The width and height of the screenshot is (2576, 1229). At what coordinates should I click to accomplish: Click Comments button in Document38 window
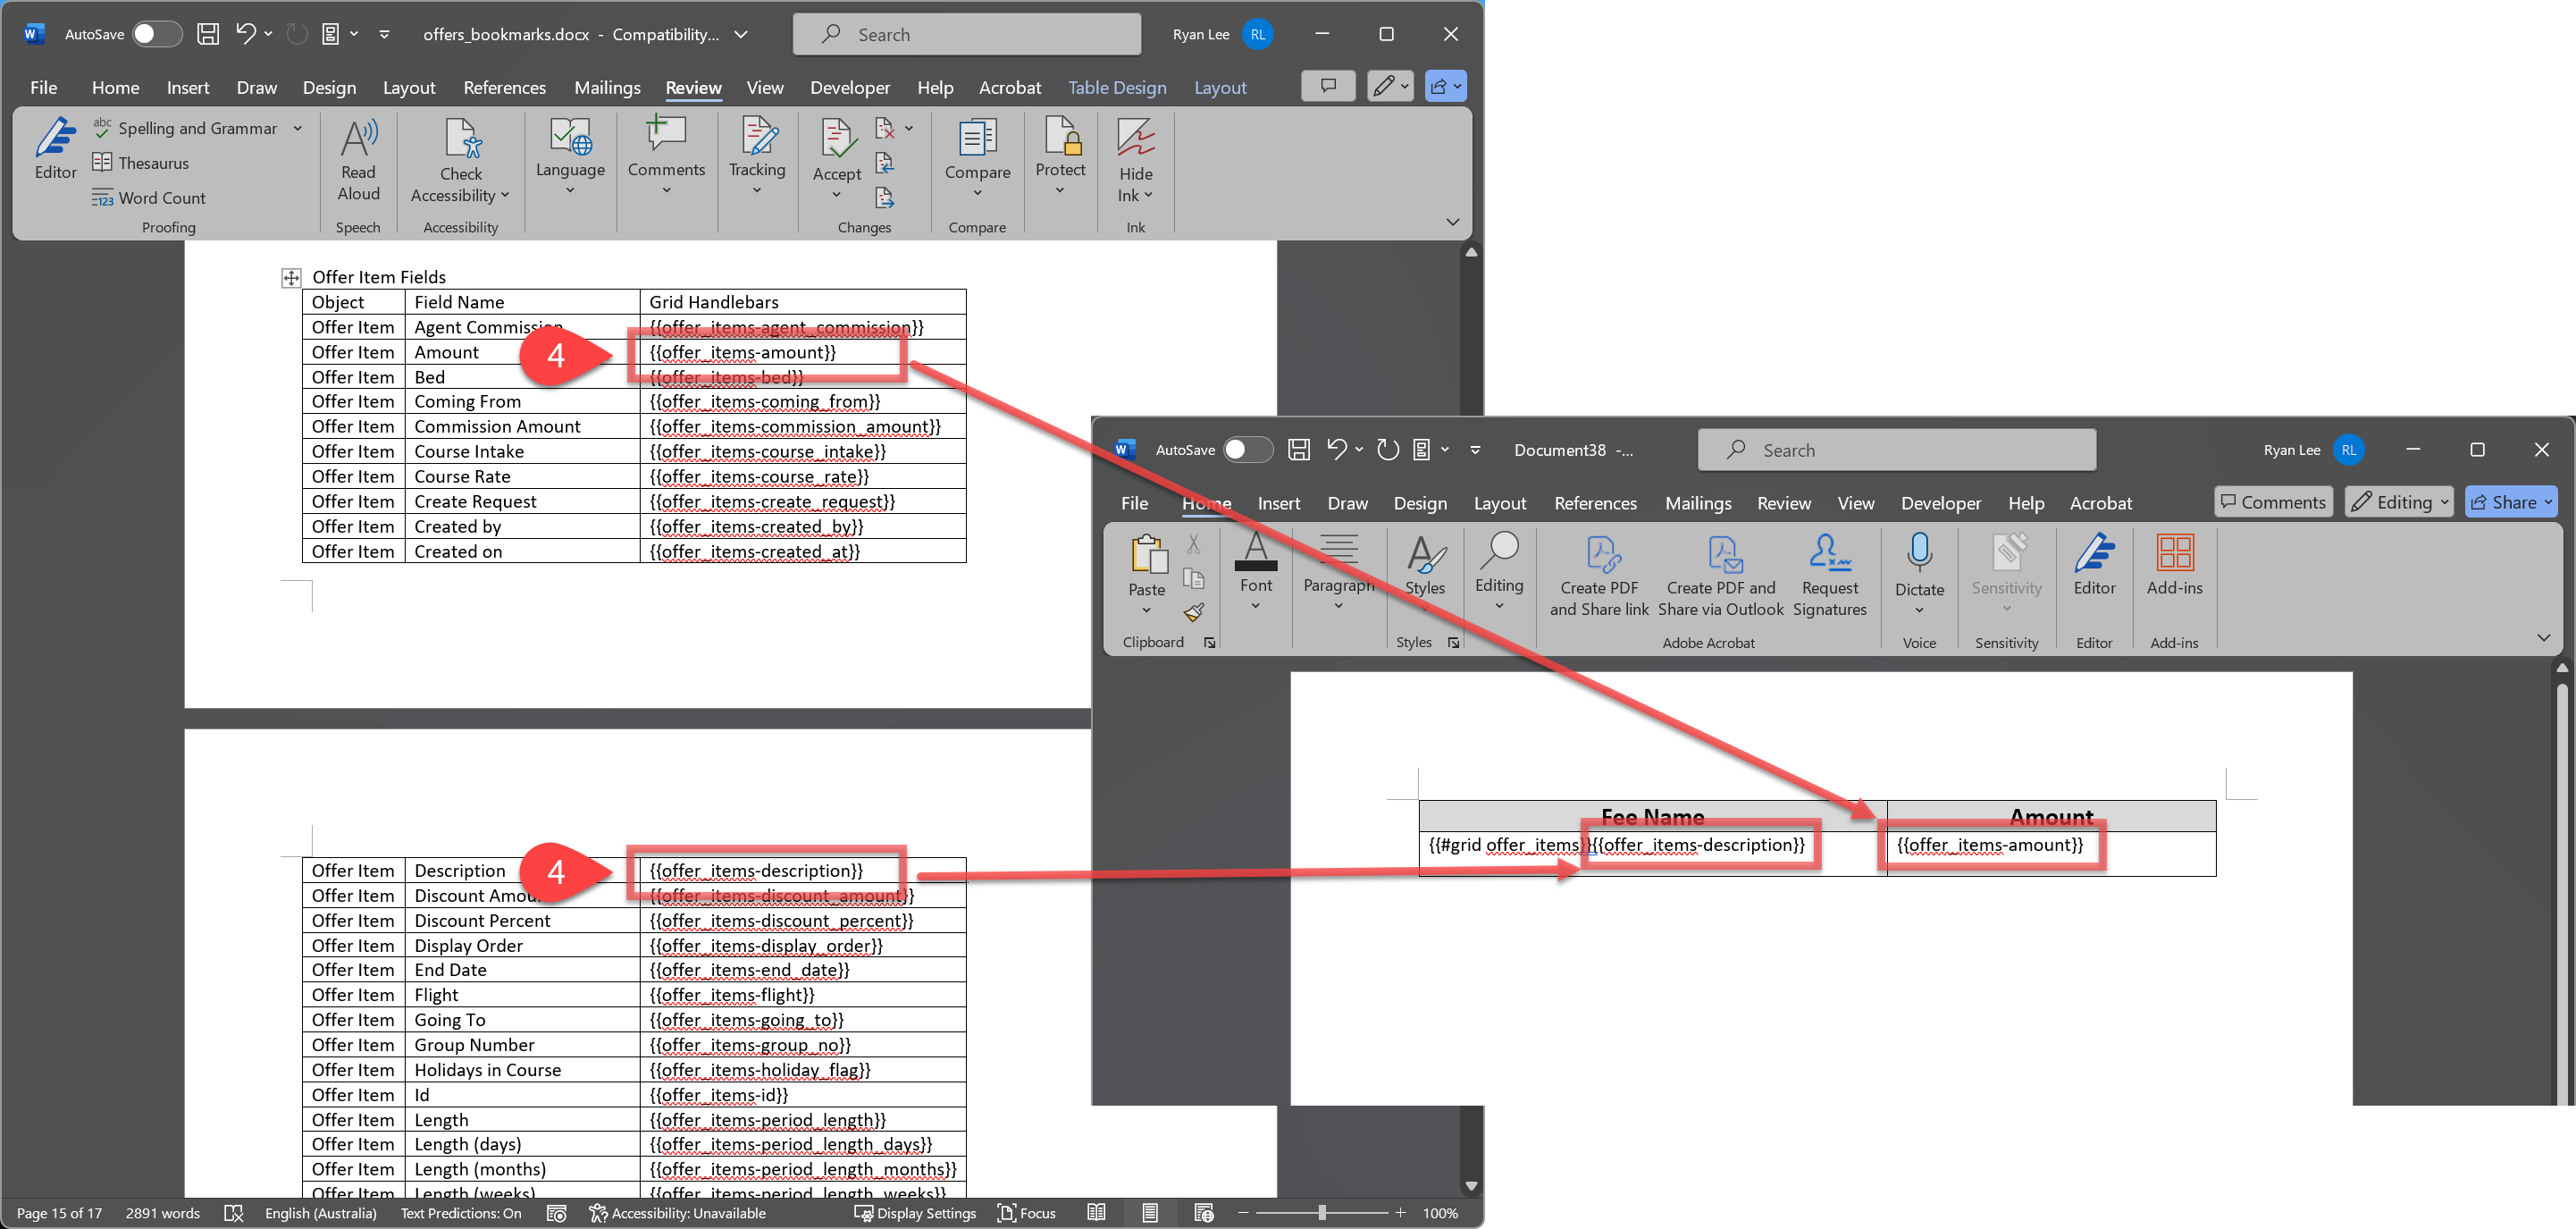[2272, 502]
